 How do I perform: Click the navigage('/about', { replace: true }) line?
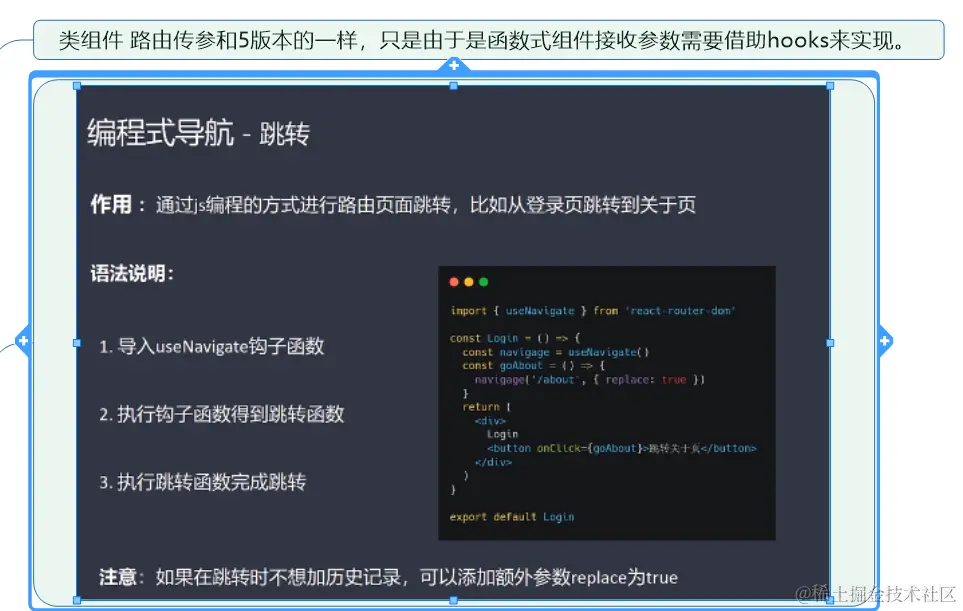click(589, 379)
